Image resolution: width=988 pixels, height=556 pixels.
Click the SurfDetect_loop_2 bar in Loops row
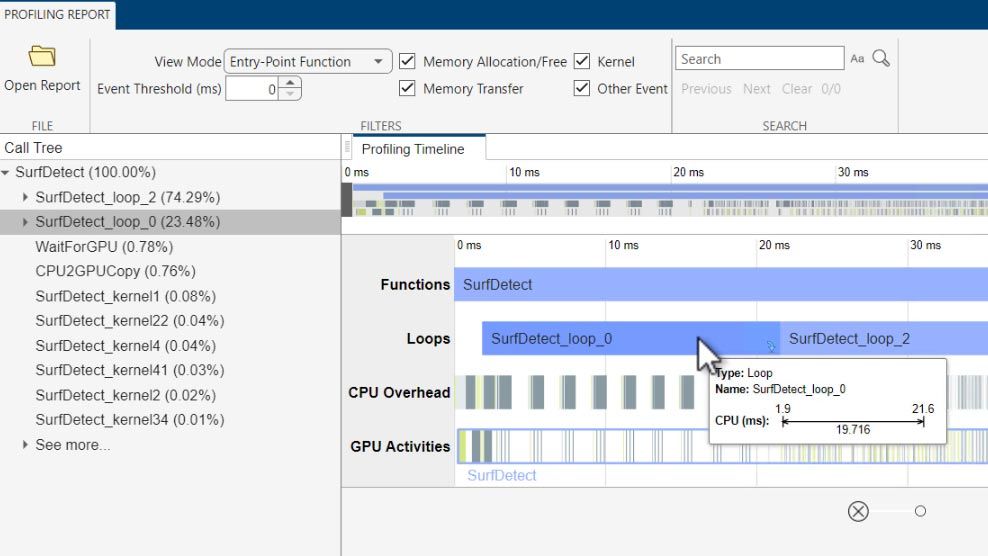point(884,339)
